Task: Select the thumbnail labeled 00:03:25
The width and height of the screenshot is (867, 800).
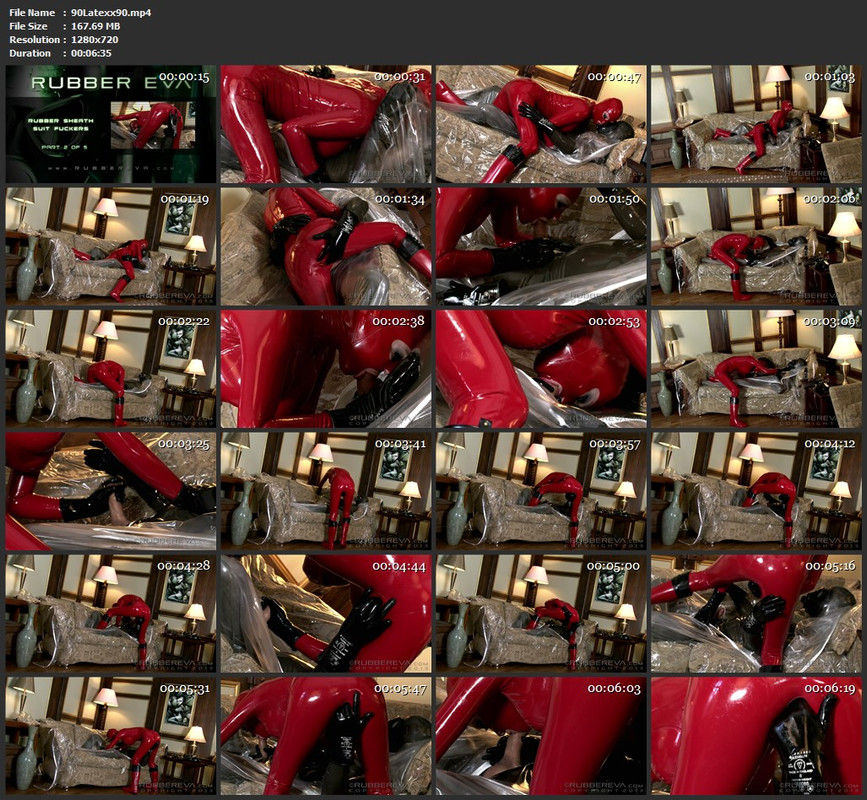Action: point(111,491)
